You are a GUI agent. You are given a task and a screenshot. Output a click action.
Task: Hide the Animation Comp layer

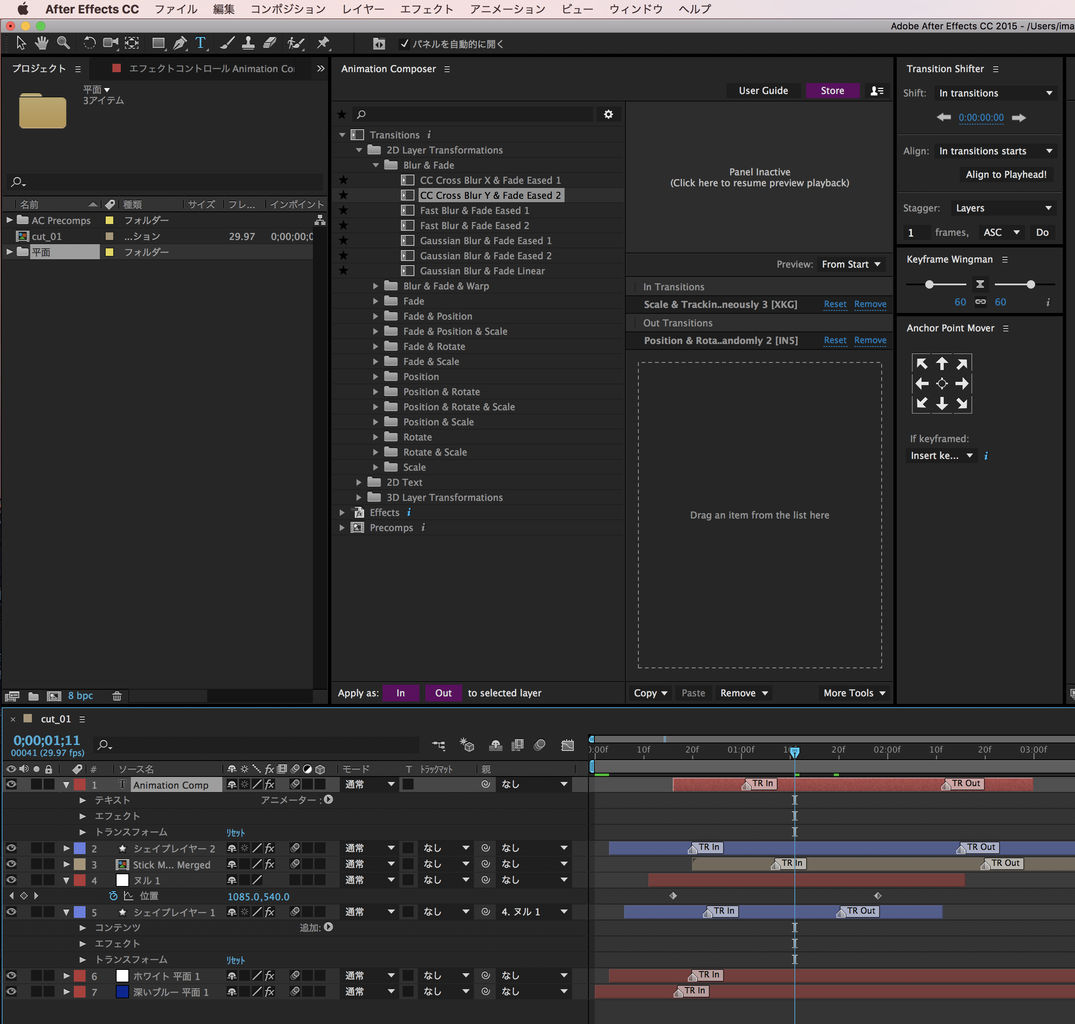pos(11,784)
